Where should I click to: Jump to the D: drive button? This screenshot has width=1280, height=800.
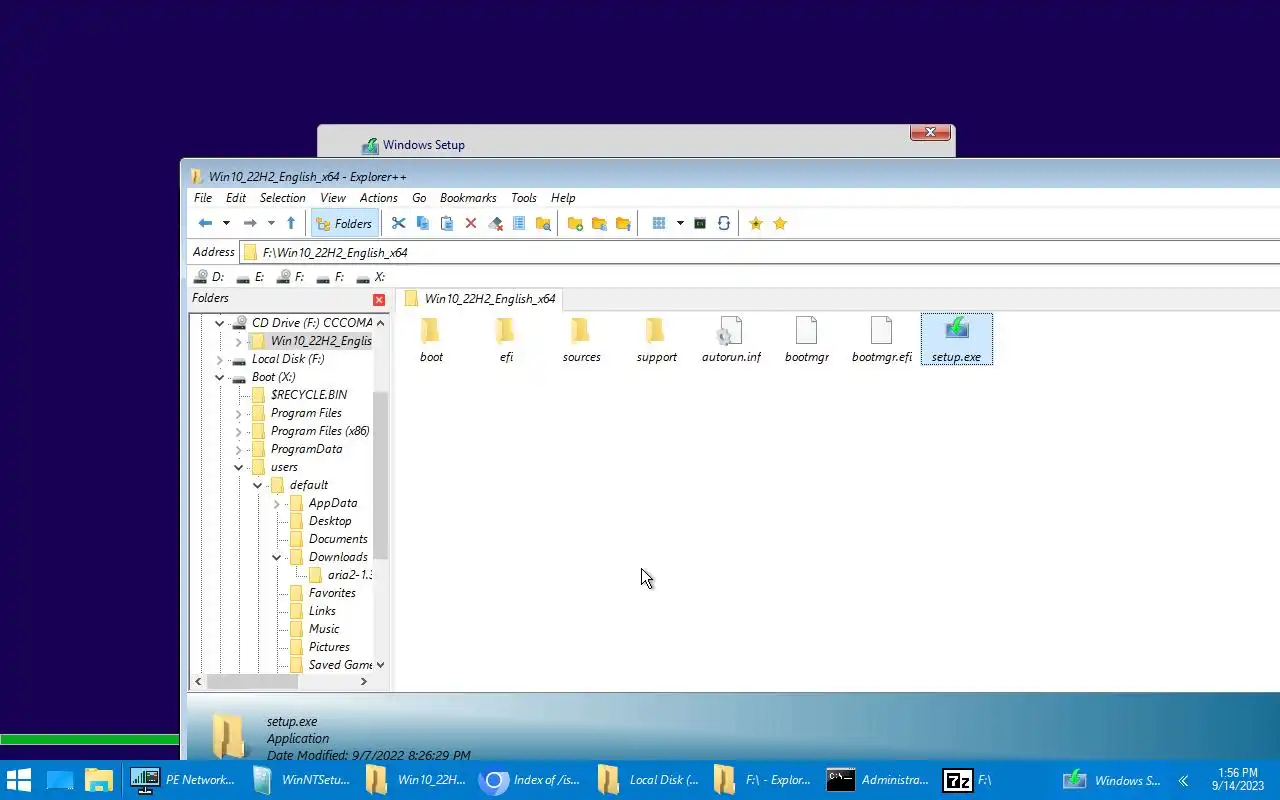(x=210, y=277)
